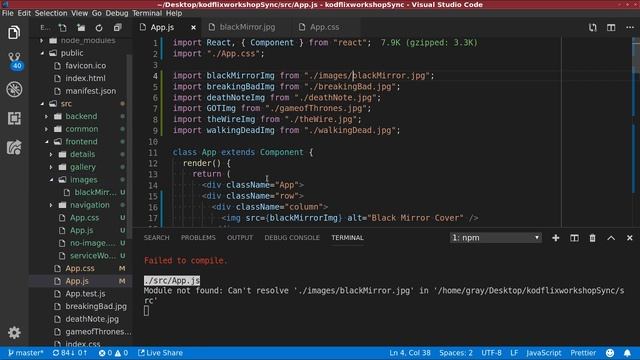Open editor more actions ellipsis
Screen dimensions: 640x360
630,27
